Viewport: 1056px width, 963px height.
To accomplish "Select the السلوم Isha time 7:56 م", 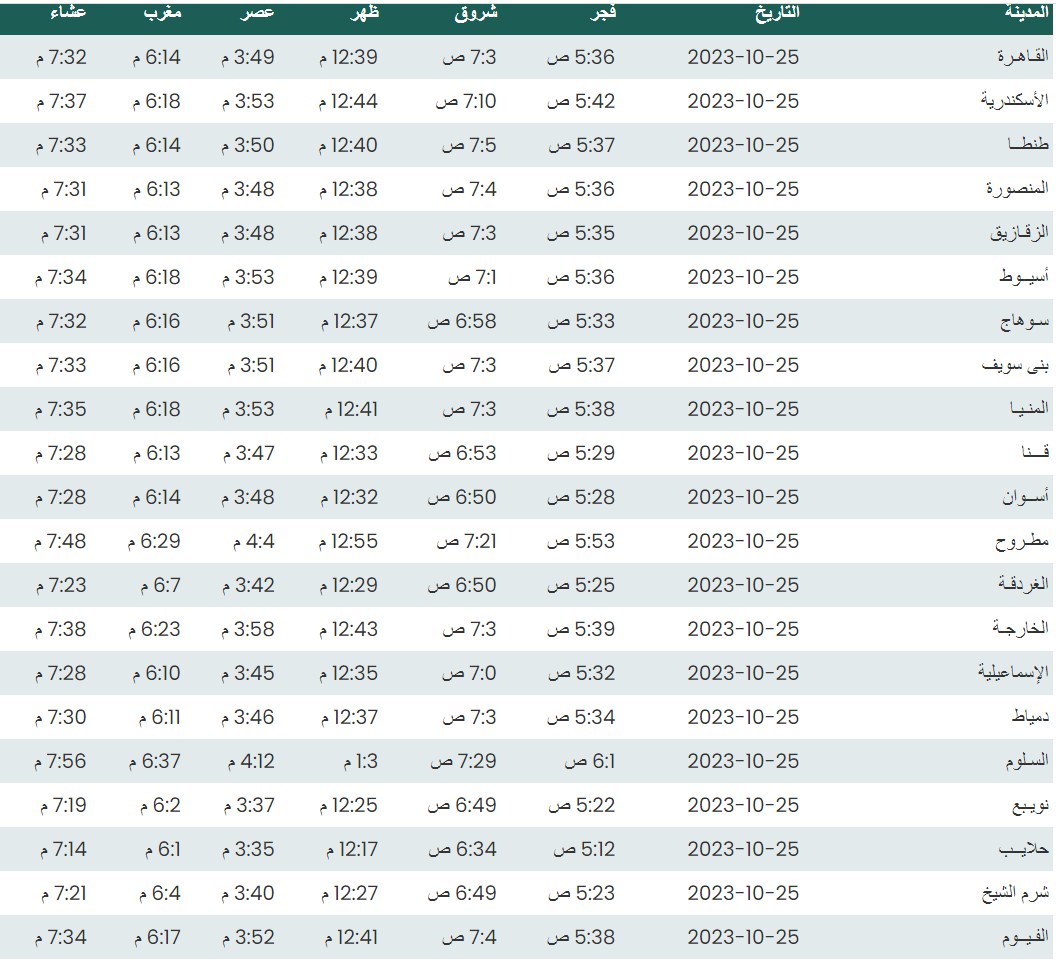I will tap(61, 761).
